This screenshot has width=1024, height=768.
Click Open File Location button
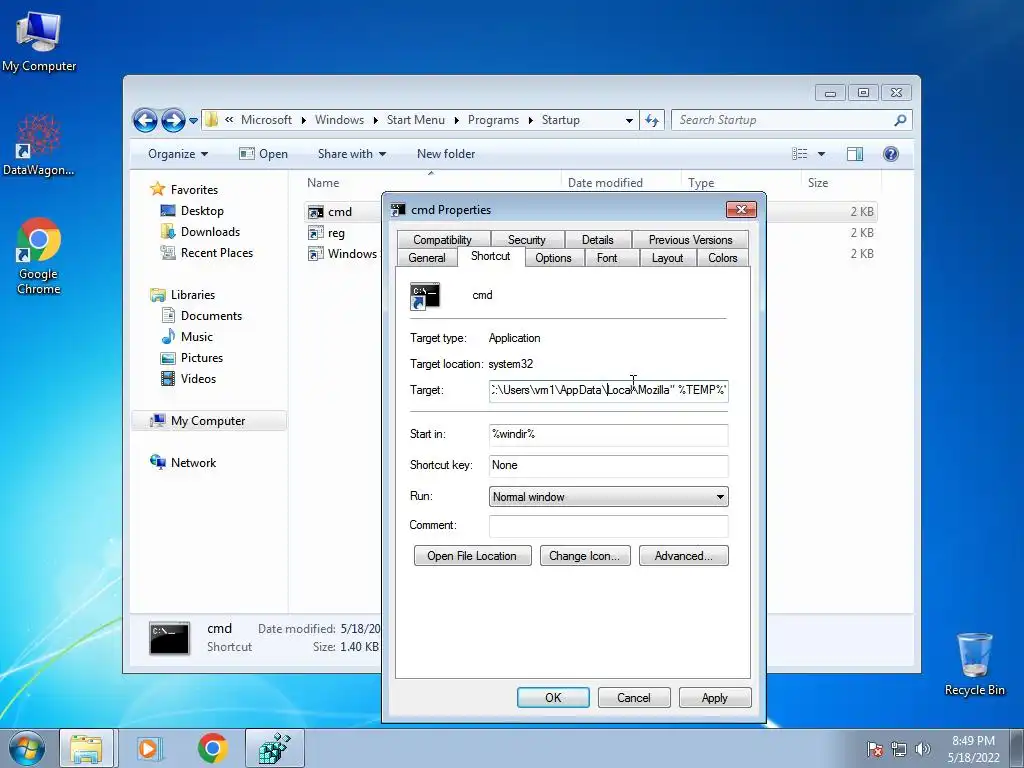[x=472, y=556]
